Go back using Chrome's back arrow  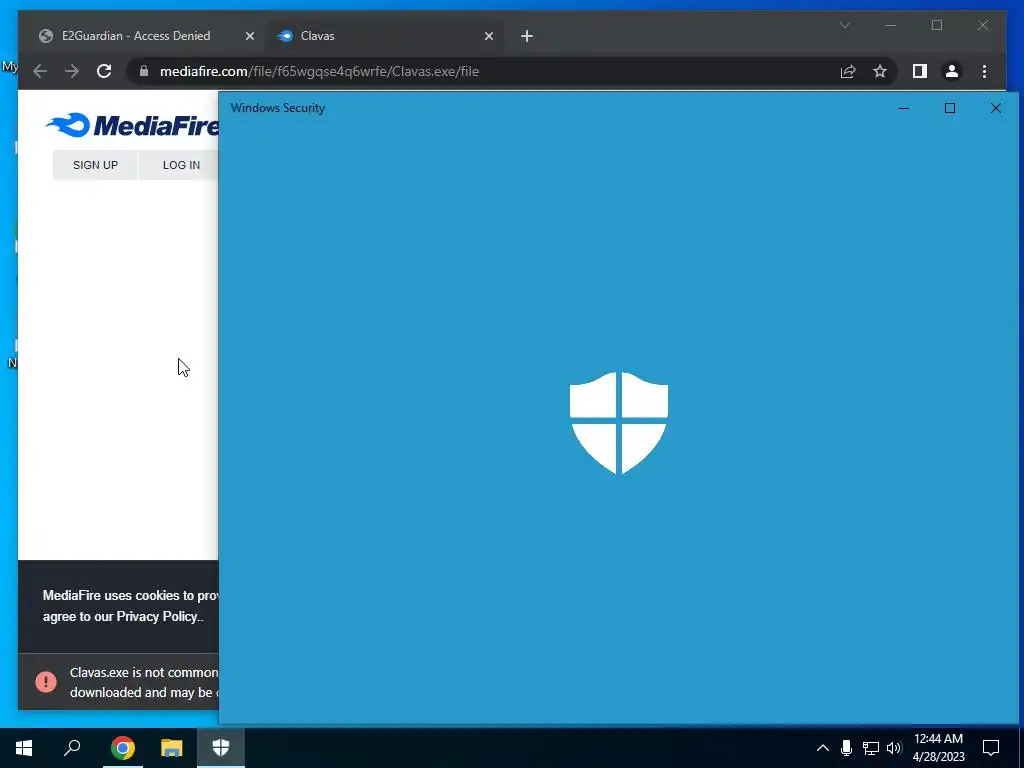40,71
